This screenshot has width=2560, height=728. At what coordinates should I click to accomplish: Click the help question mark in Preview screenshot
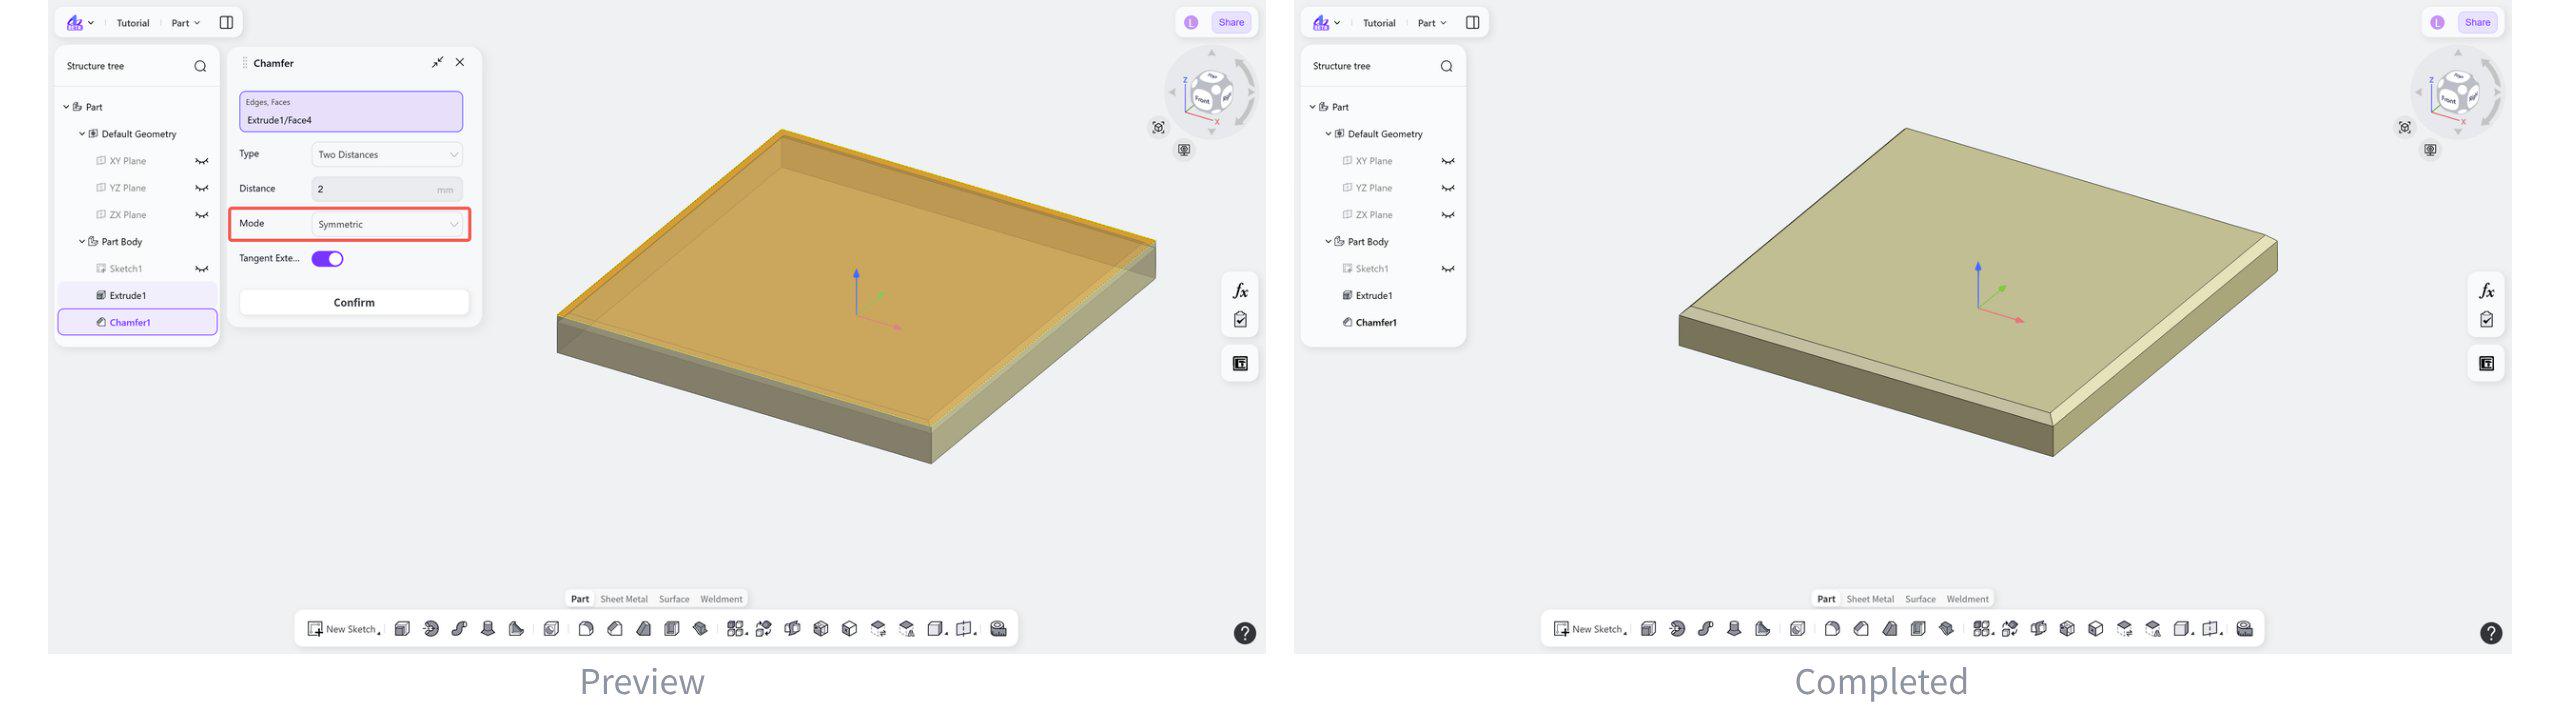tap(1245, 633)
